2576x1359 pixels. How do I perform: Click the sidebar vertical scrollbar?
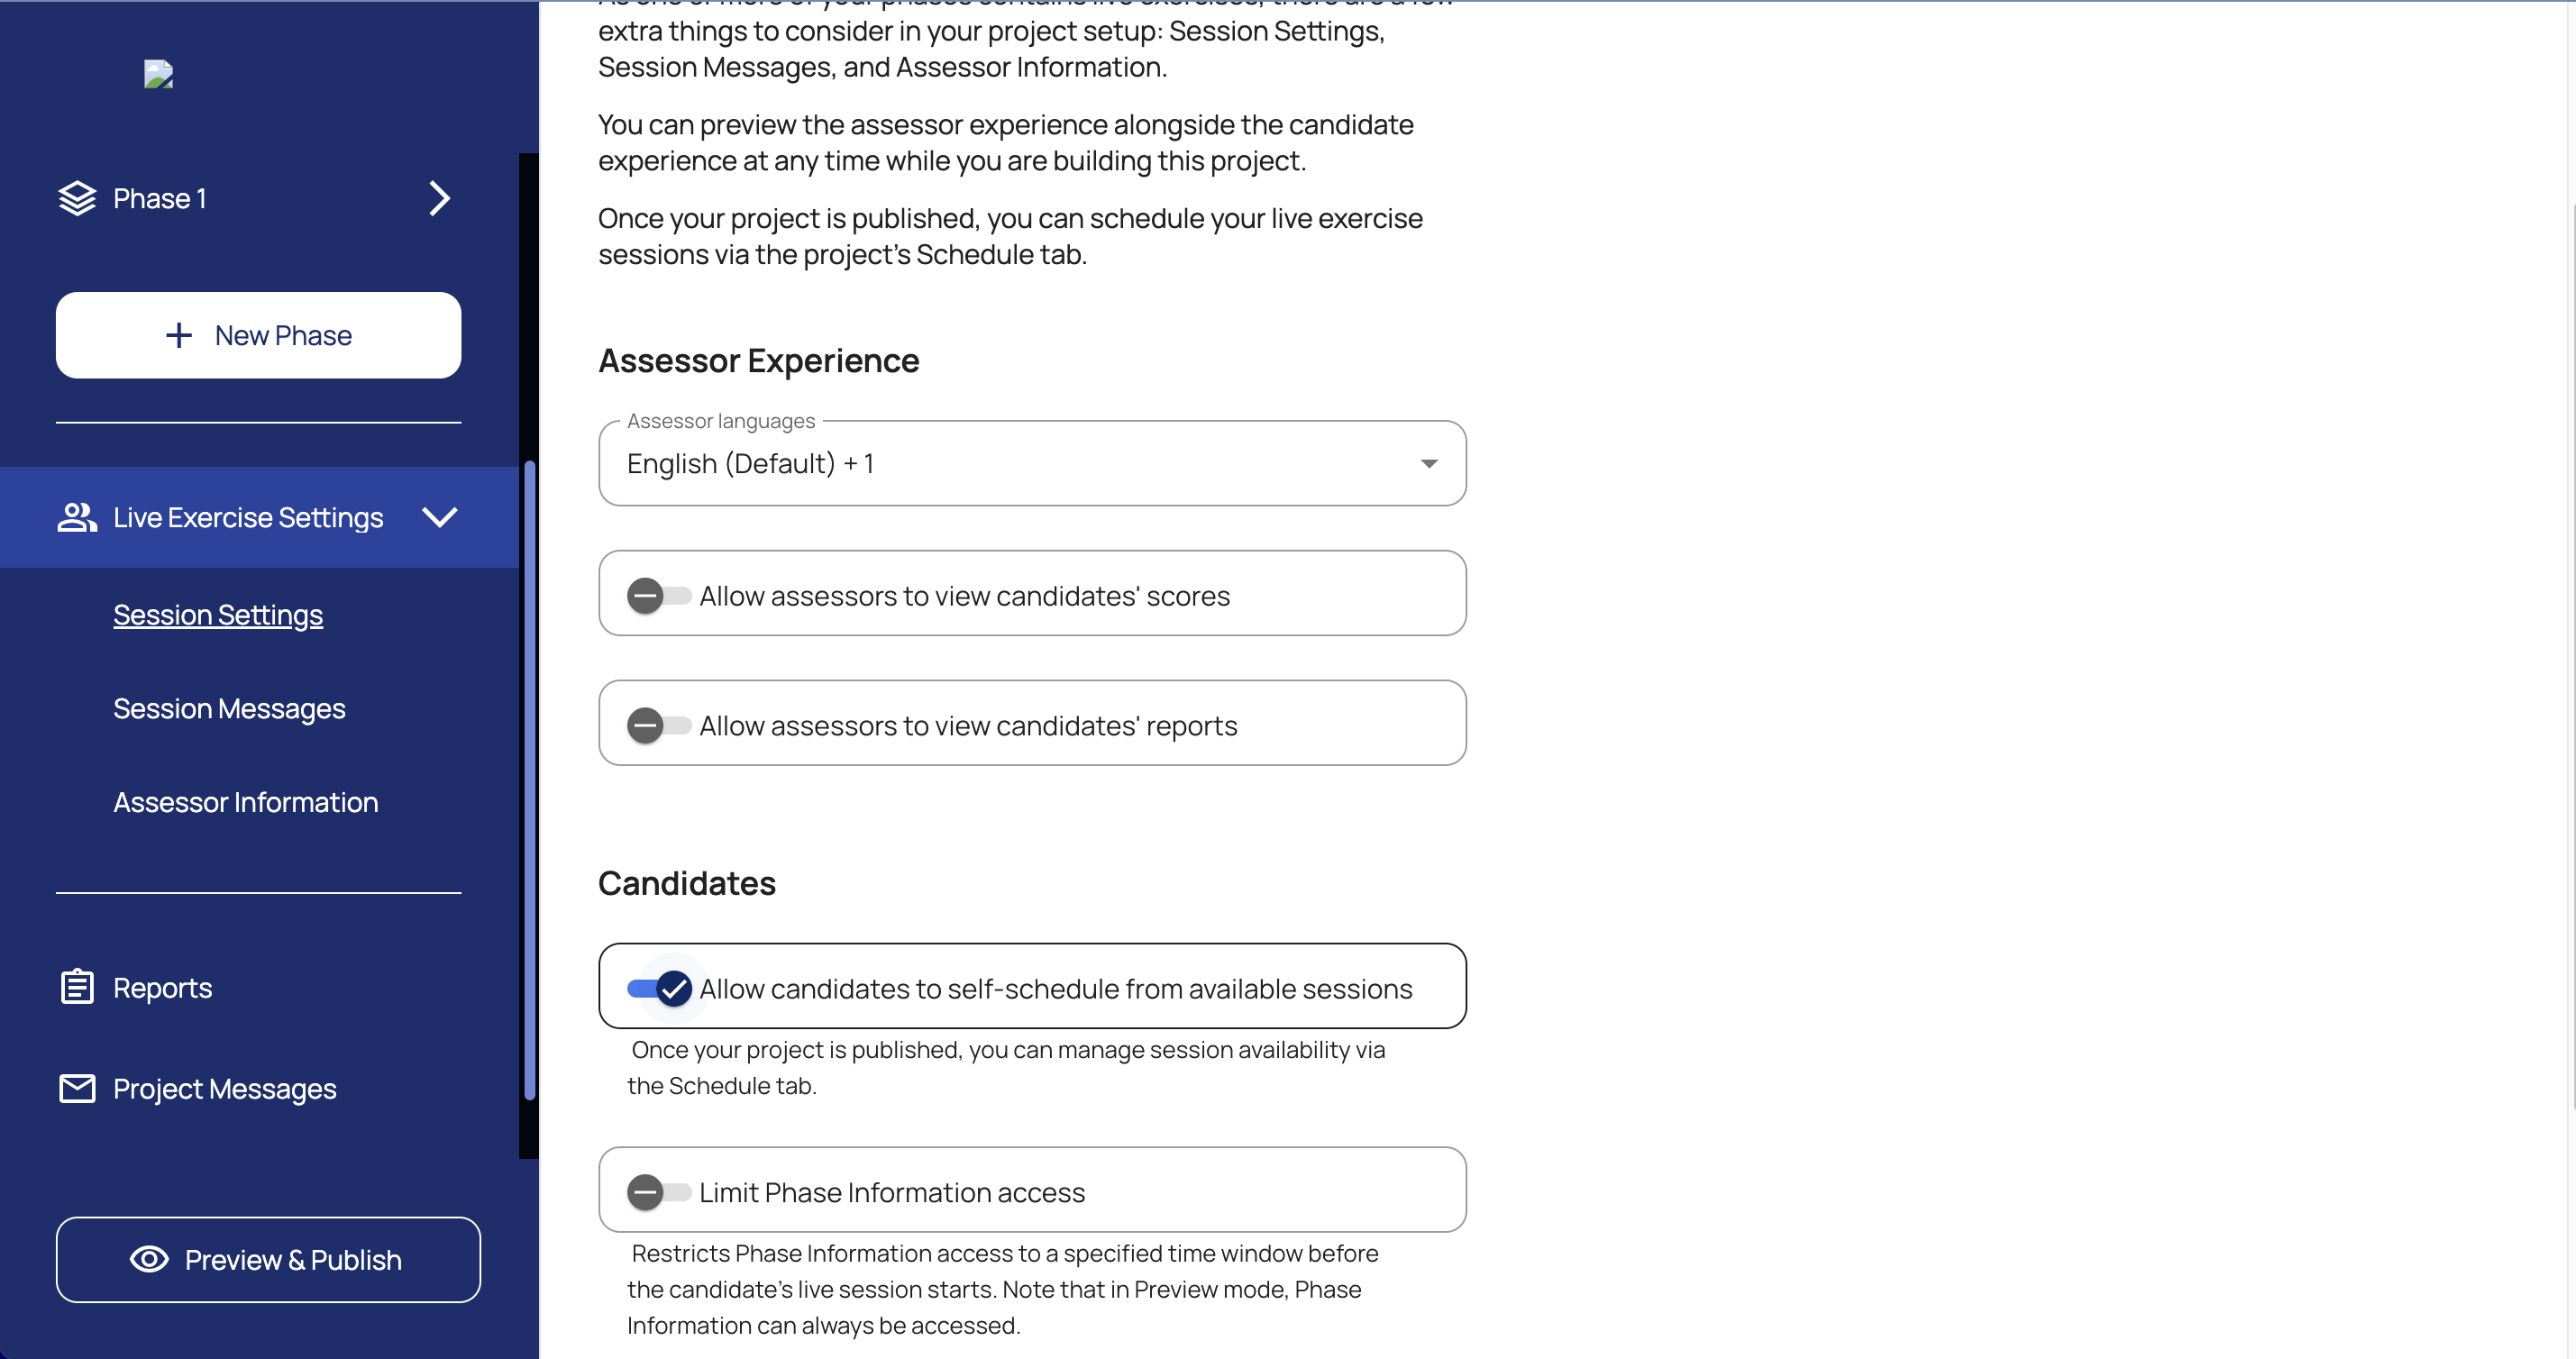[x=529, y=780]
